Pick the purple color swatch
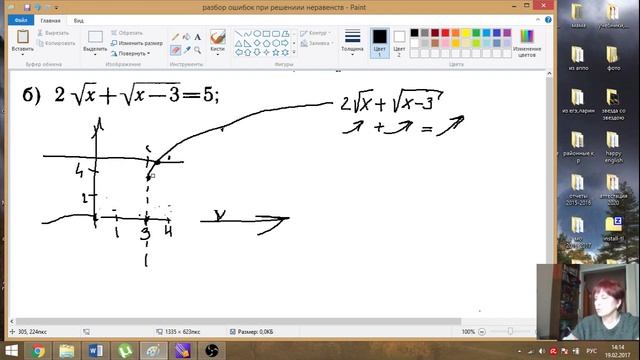The height and width of the screenshot is (360, 640). click(507, 33)
